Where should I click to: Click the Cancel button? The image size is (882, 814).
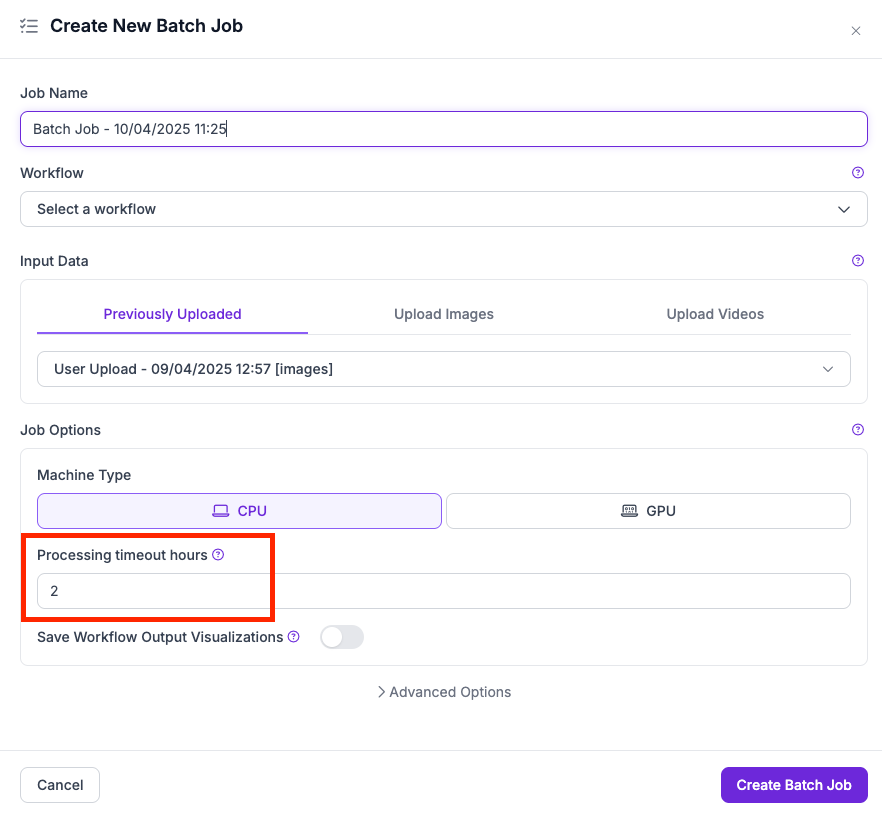coord(60,785)
